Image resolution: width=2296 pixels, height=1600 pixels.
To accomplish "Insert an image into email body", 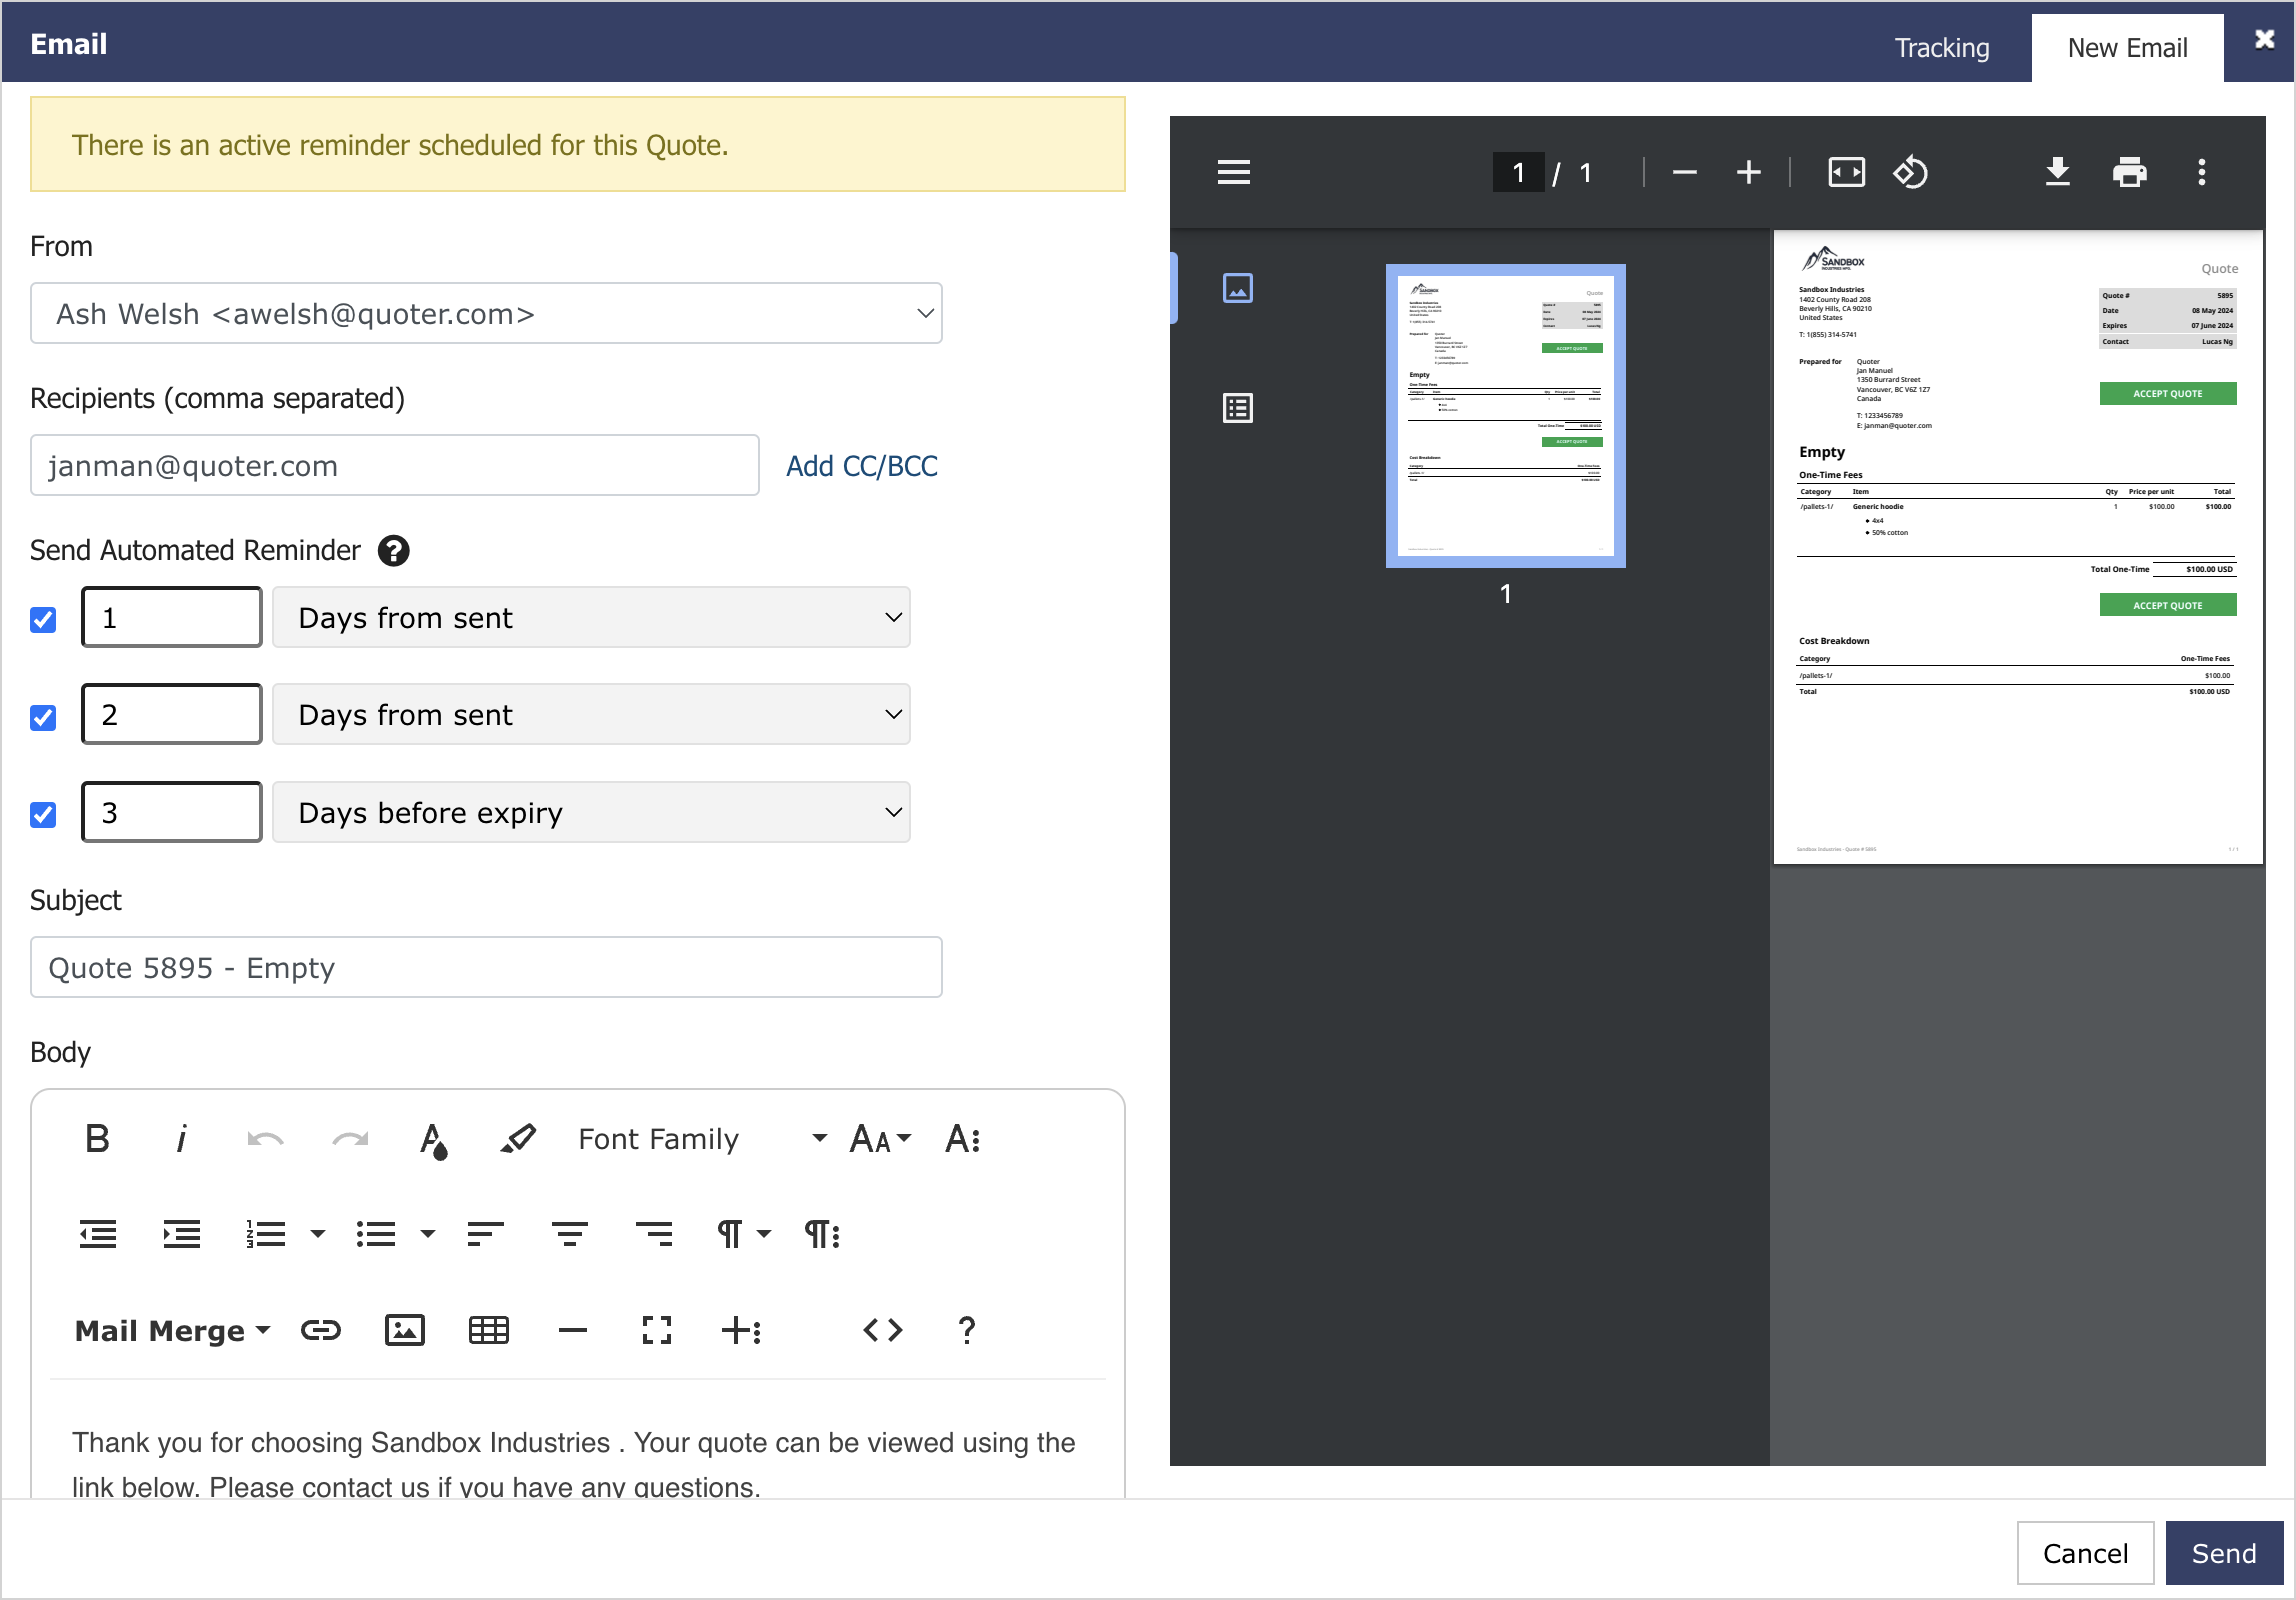I will (405, 1330).
